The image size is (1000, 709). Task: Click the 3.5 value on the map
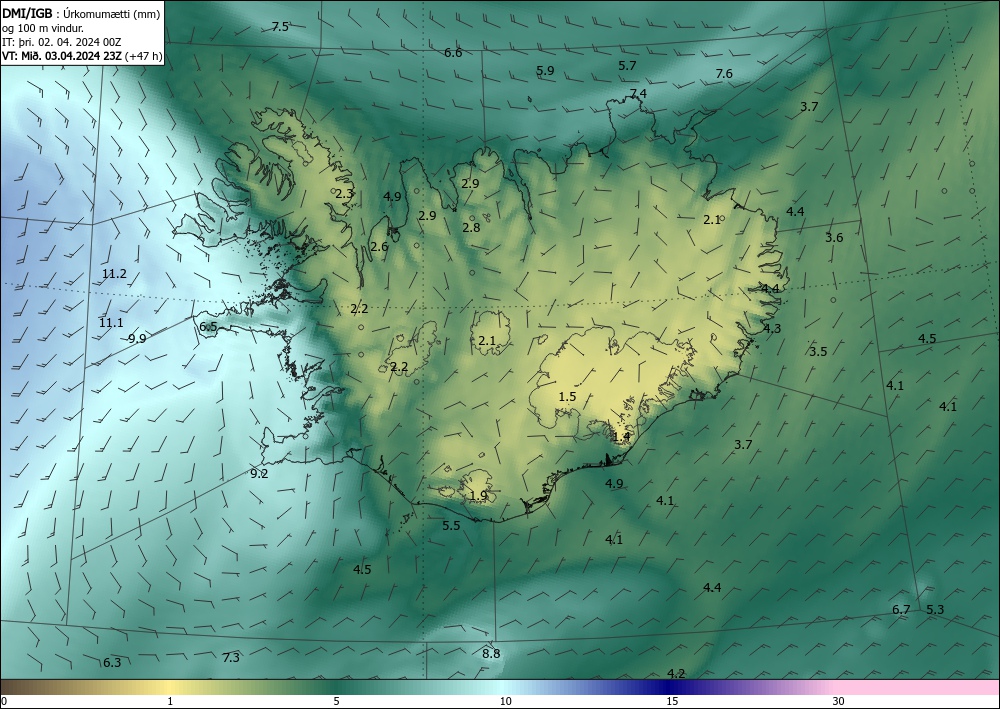(x=818, y=352)
